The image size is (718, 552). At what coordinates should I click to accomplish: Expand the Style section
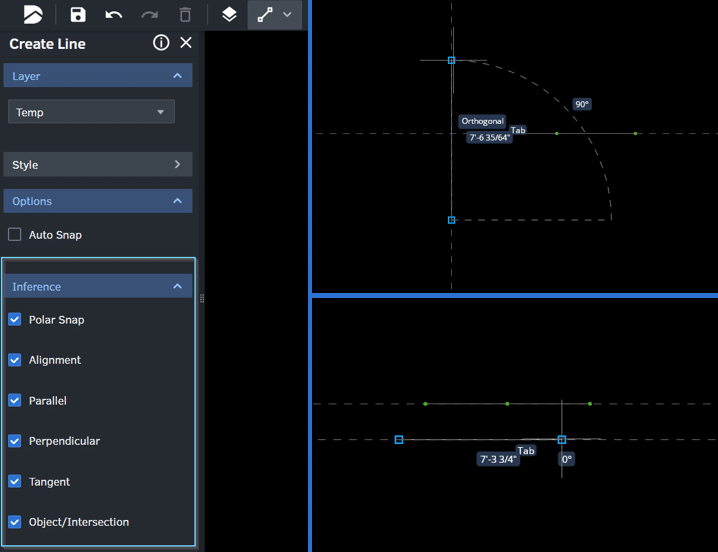coord(97,164)
